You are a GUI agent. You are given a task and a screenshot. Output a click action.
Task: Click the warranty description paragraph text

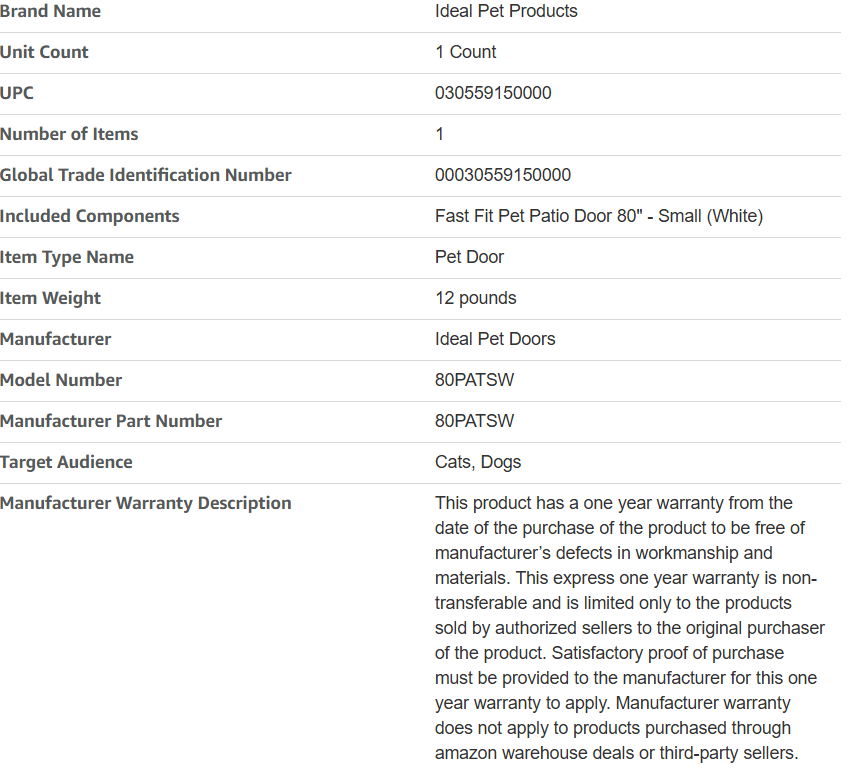[x=629, y=628]
